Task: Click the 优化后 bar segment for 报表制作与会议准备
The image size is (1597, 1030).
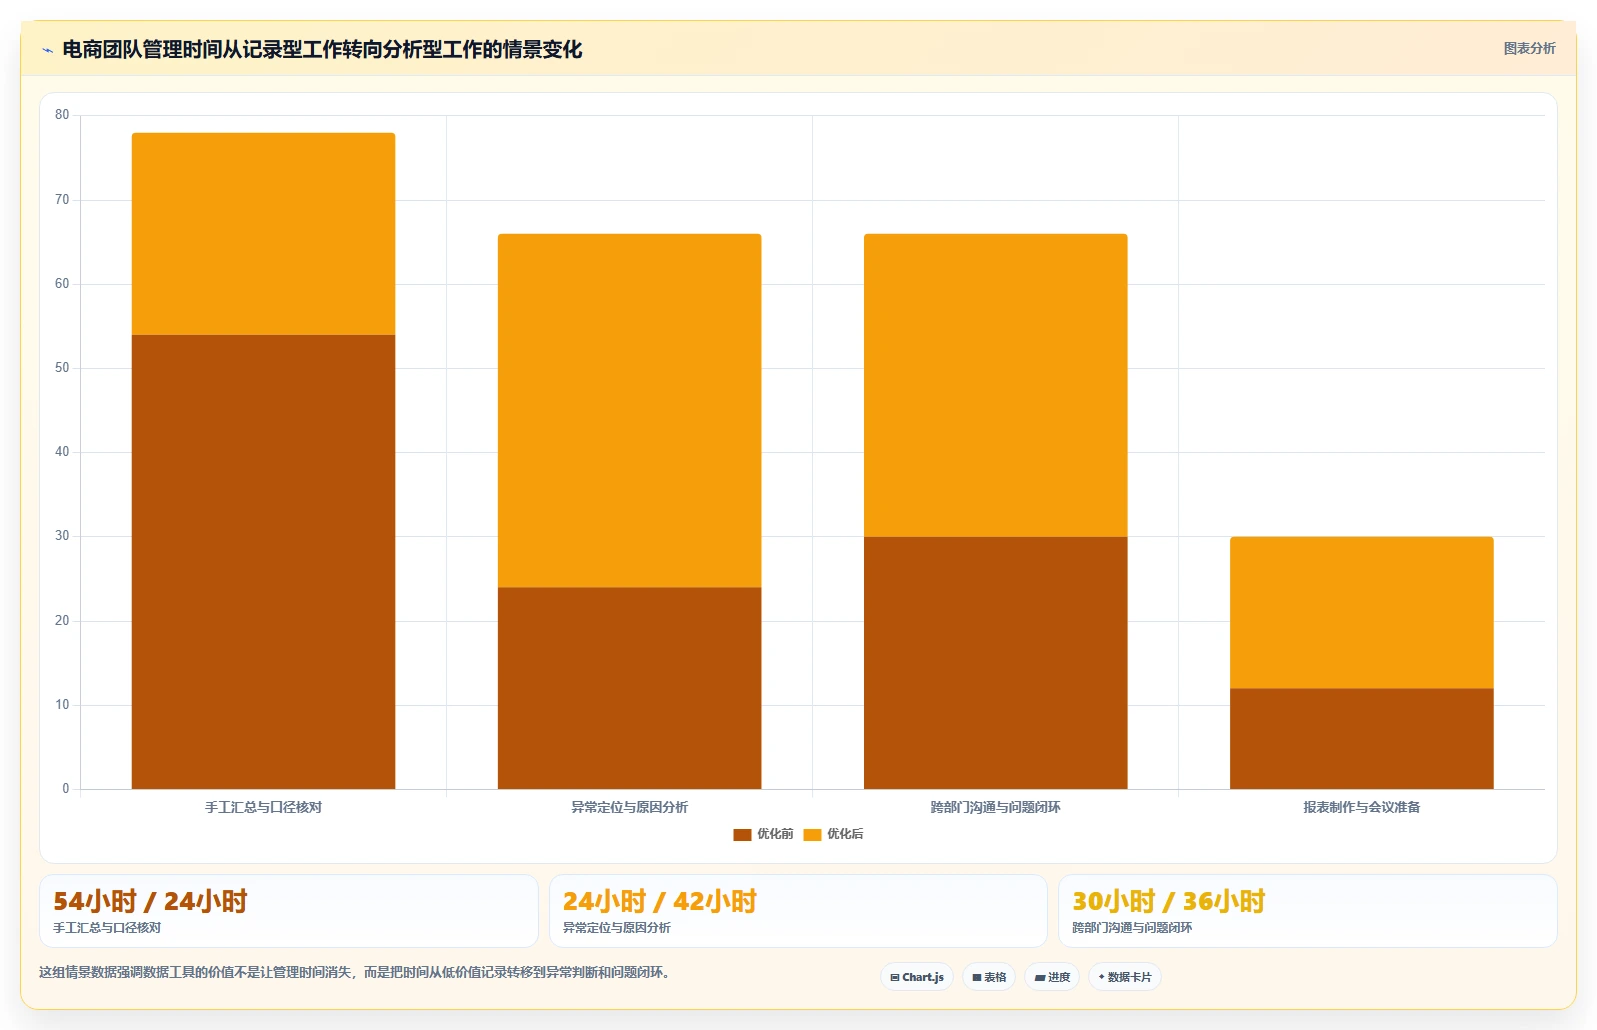Action: 1361,612
